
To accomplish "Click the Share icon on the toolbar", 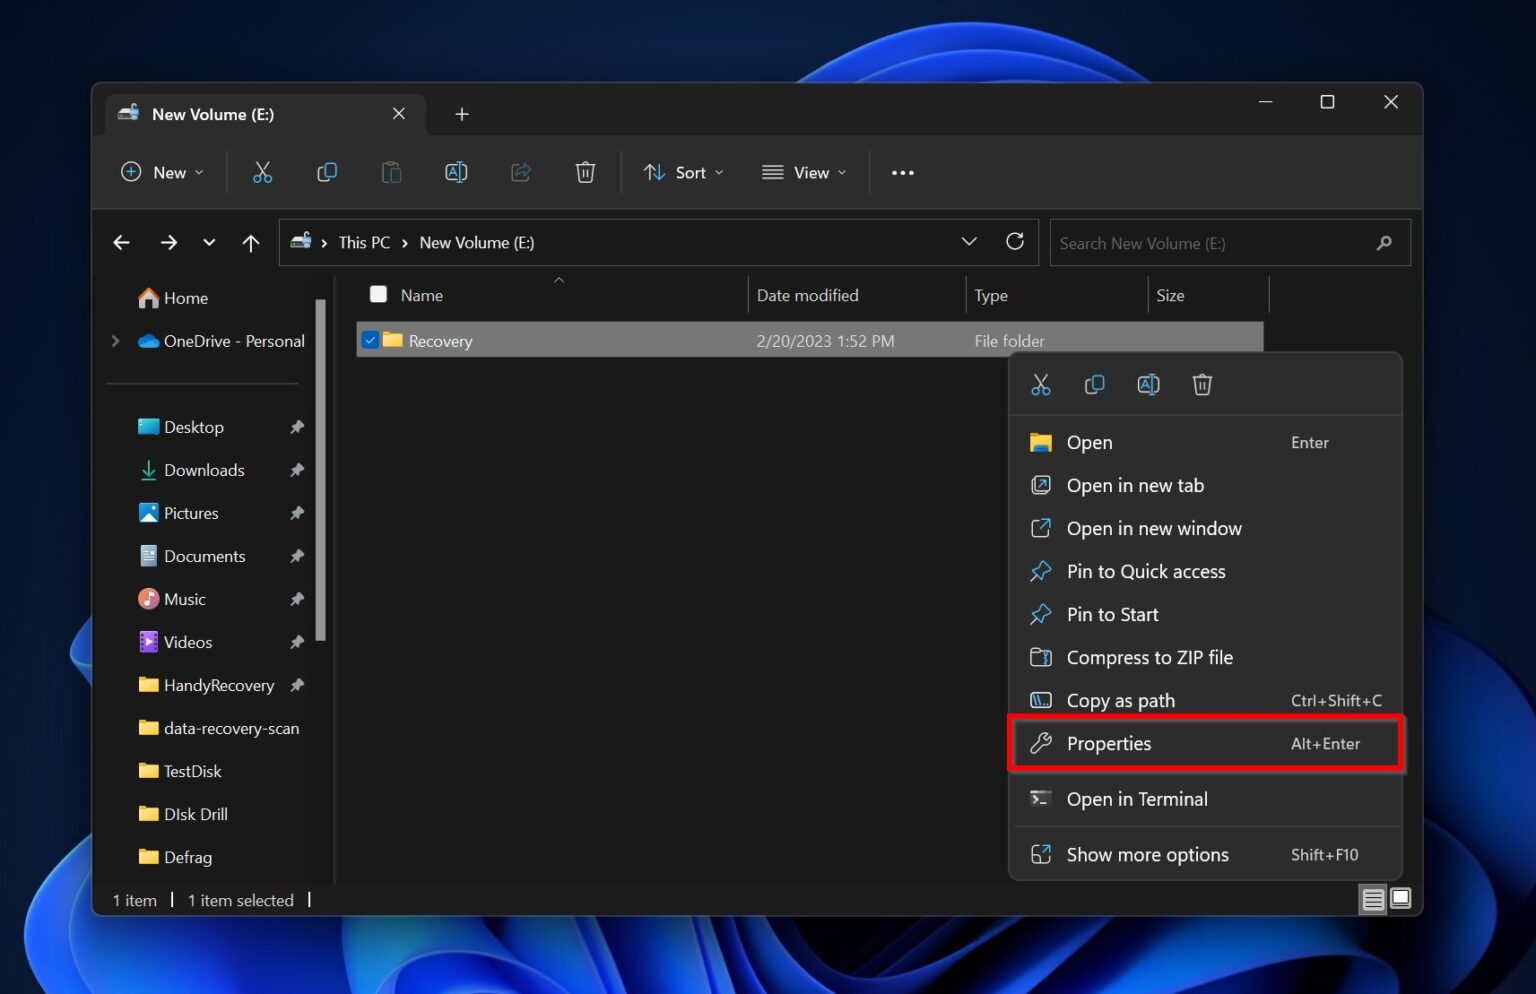I will [x=520, y=172].
